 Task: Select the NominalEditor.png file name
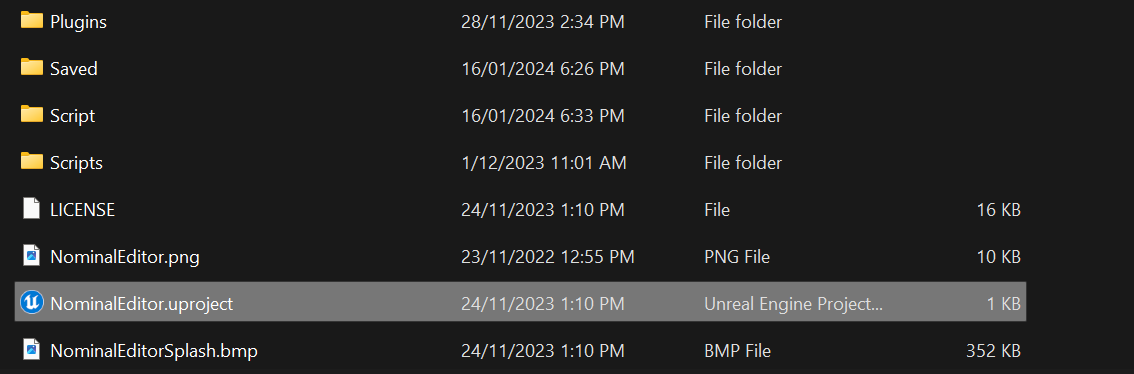click(124, 257)
